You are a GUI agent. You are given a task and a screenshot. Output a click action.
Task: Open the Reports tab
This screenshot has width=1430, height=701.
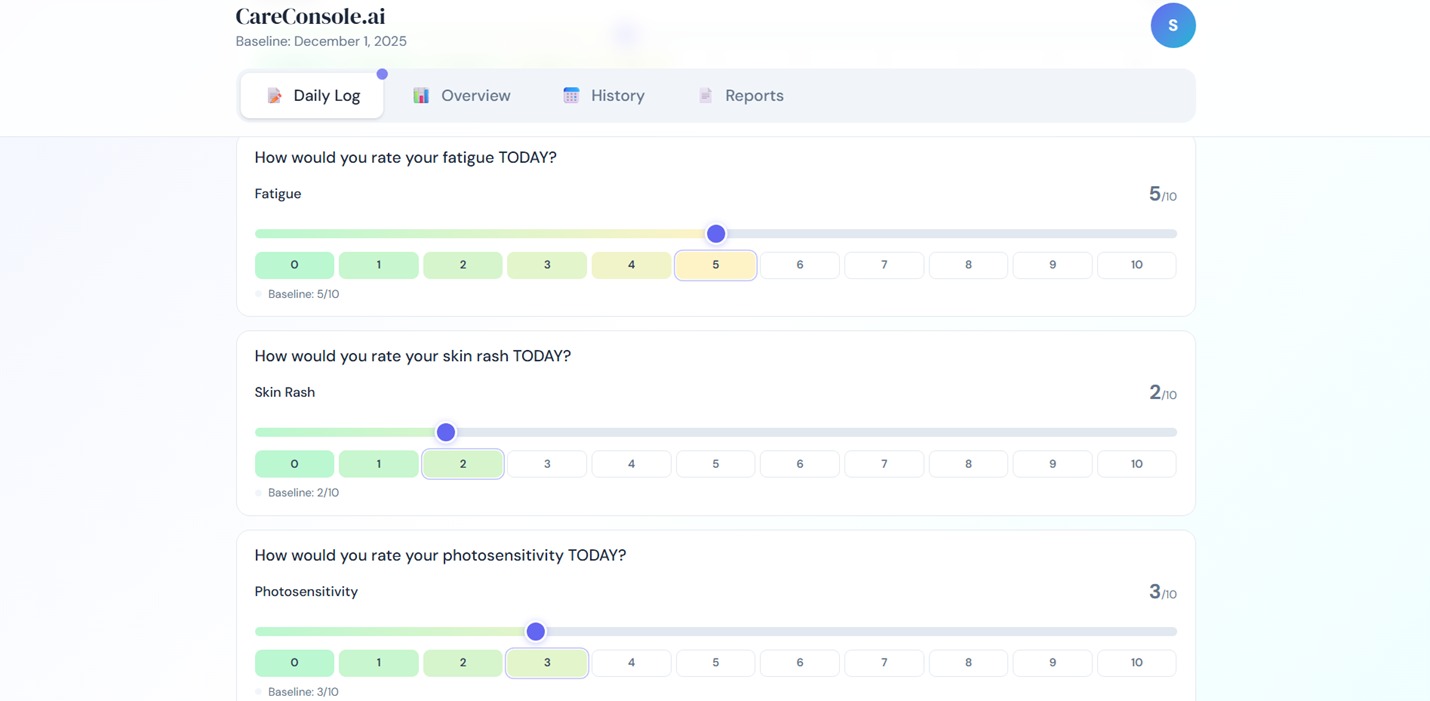click(740, 96)
